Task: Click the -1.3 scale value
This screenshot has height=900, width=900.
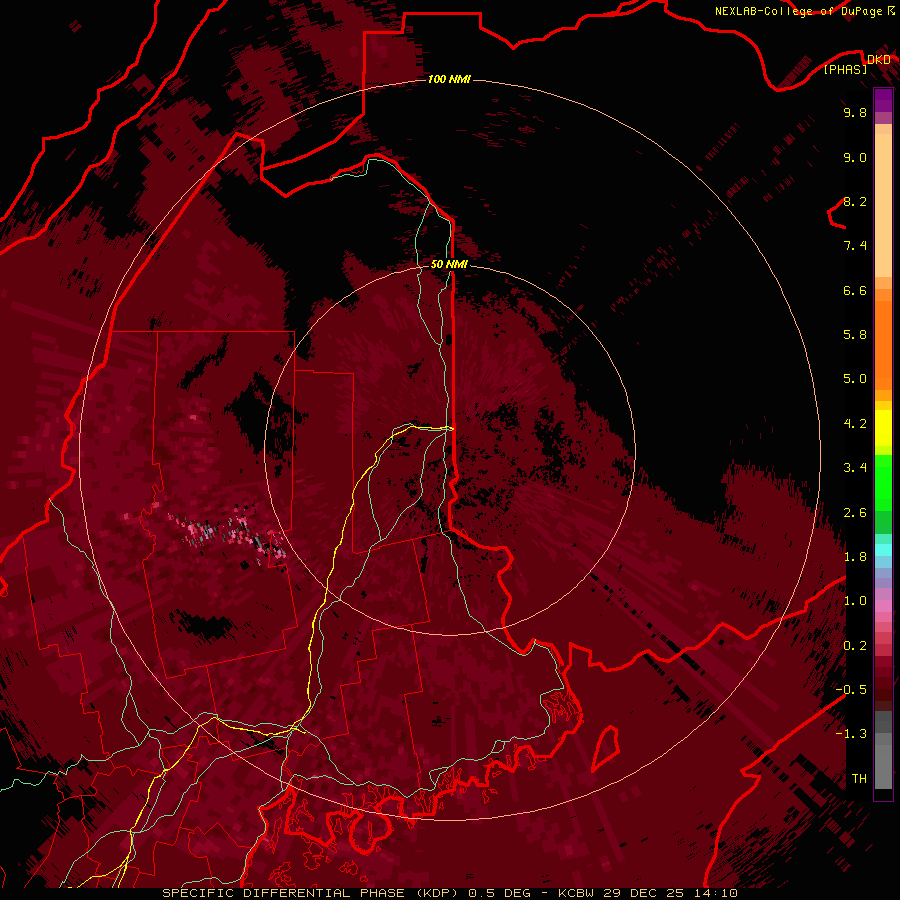Action: 851,734
